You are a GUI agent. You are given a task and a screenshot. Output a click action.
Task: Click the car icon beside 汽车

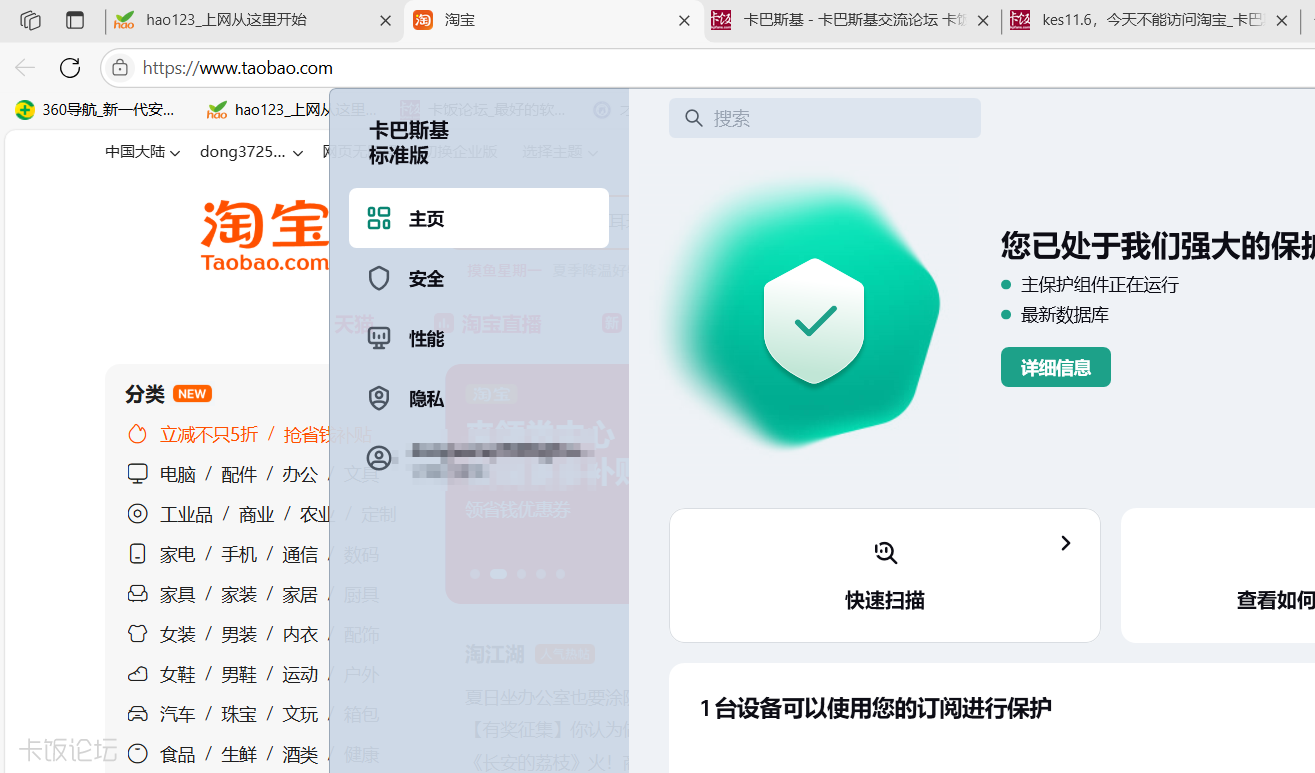pos(137,714)
